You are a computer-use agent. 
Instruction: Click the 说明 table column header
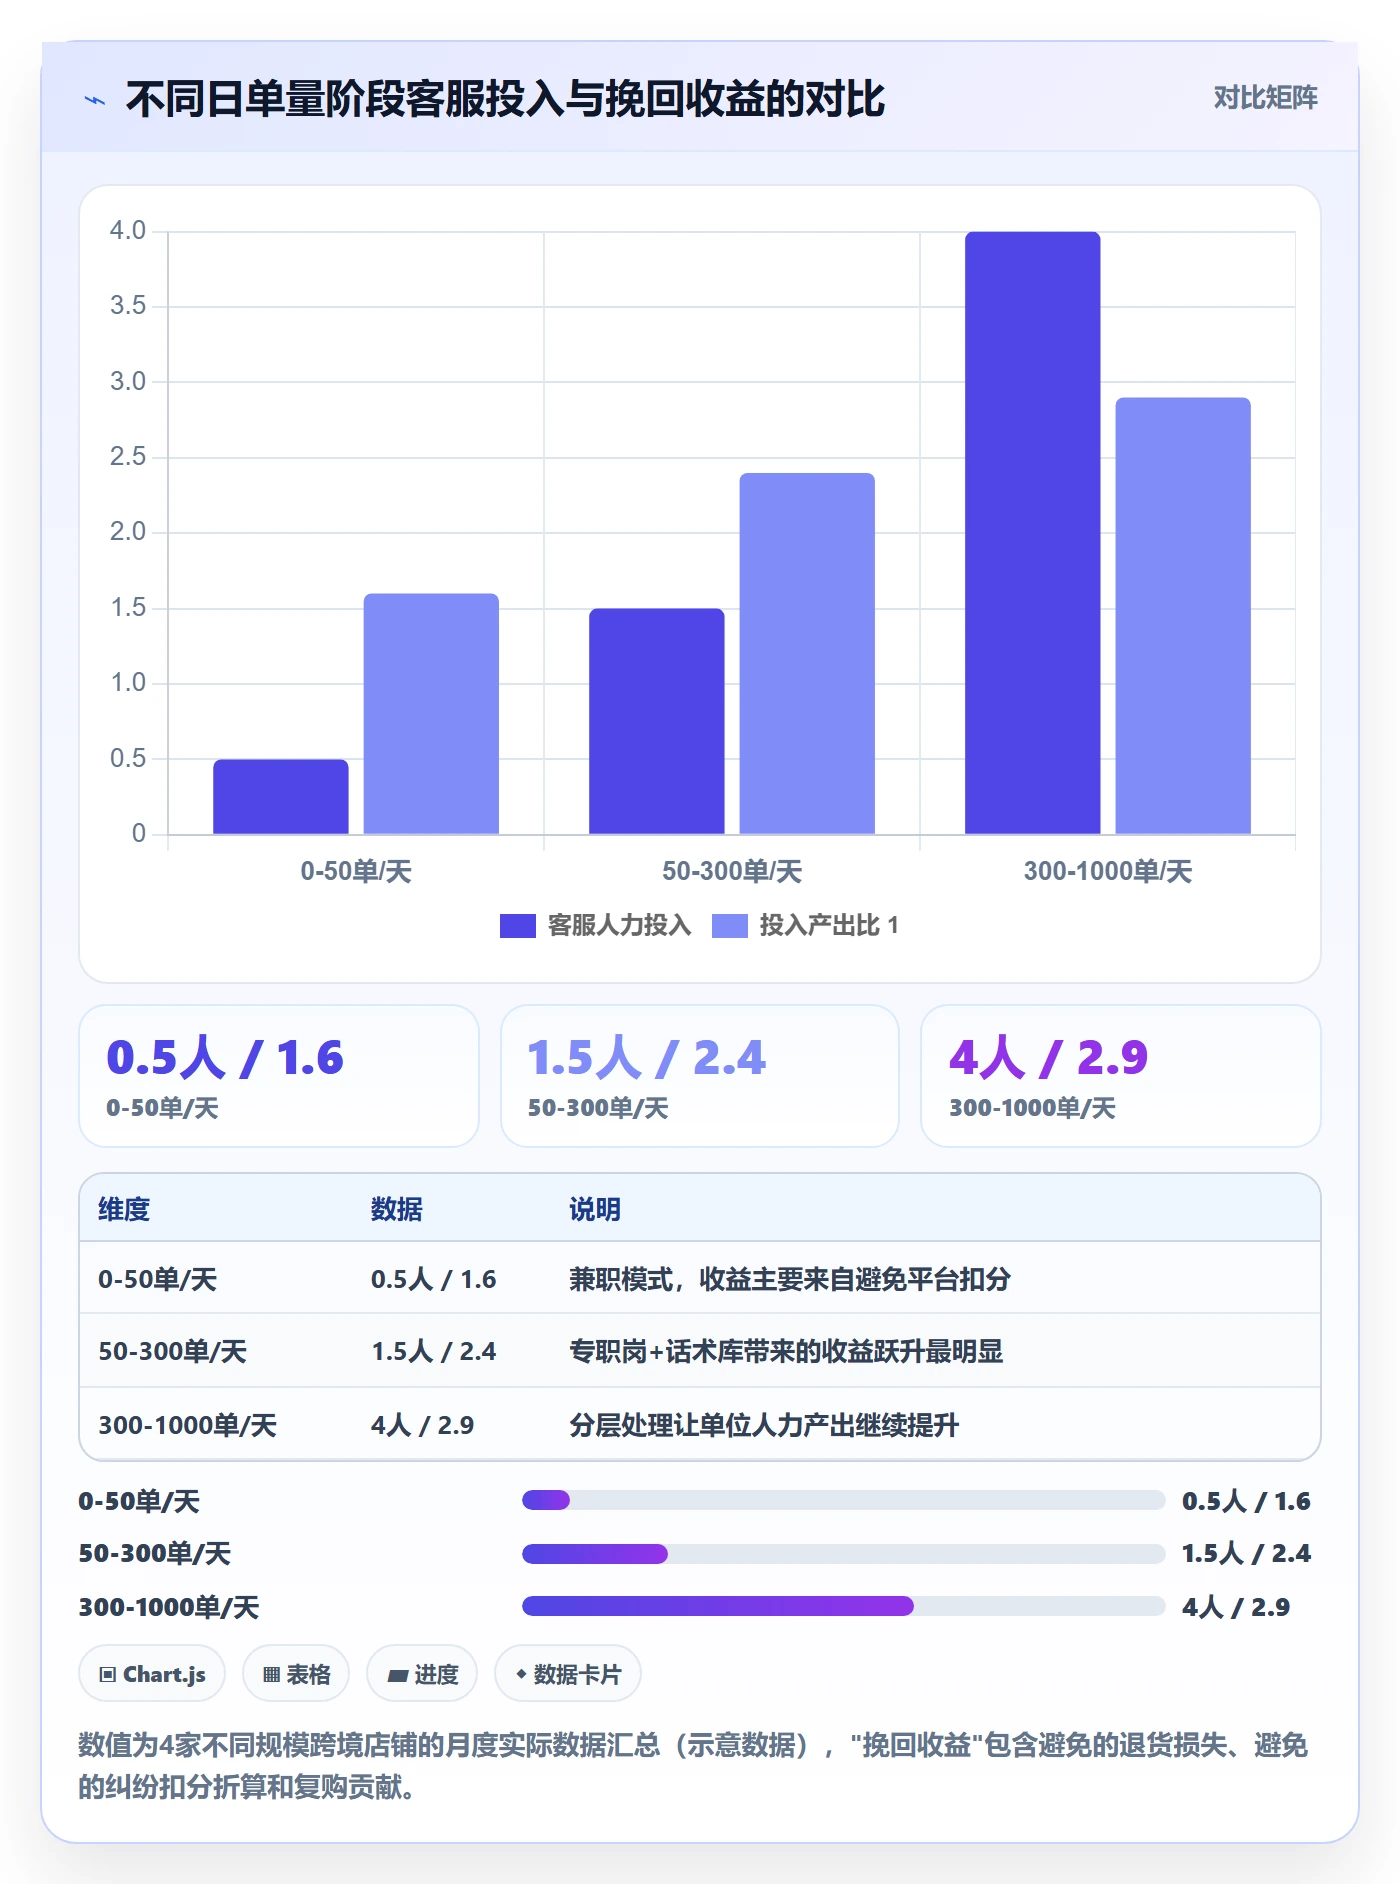(x=595, y=1209)
